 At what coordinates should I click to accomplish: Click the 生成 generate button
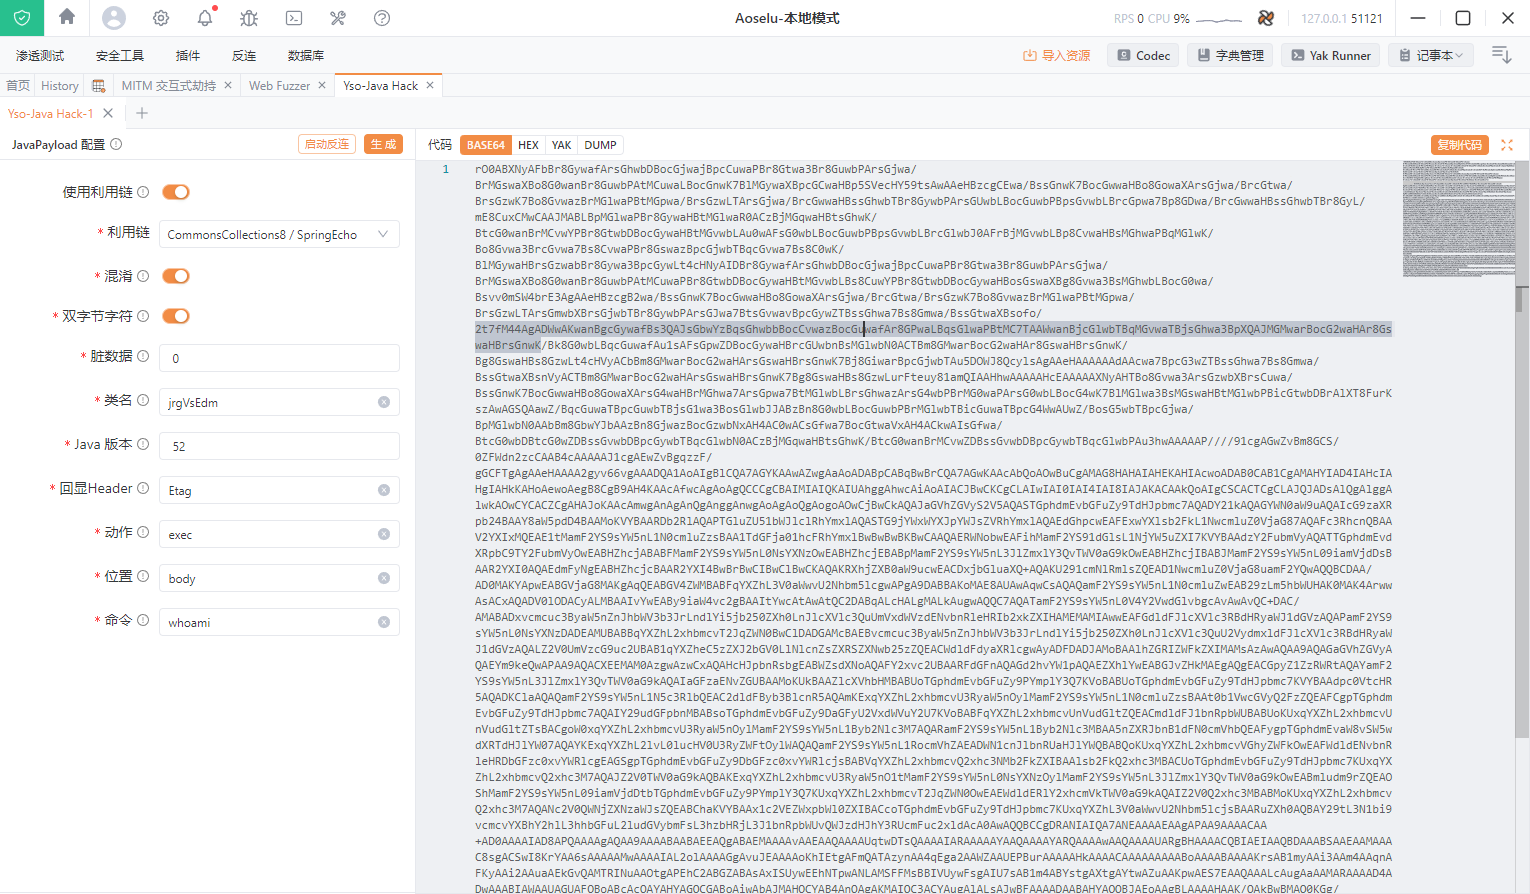(383, 144)
